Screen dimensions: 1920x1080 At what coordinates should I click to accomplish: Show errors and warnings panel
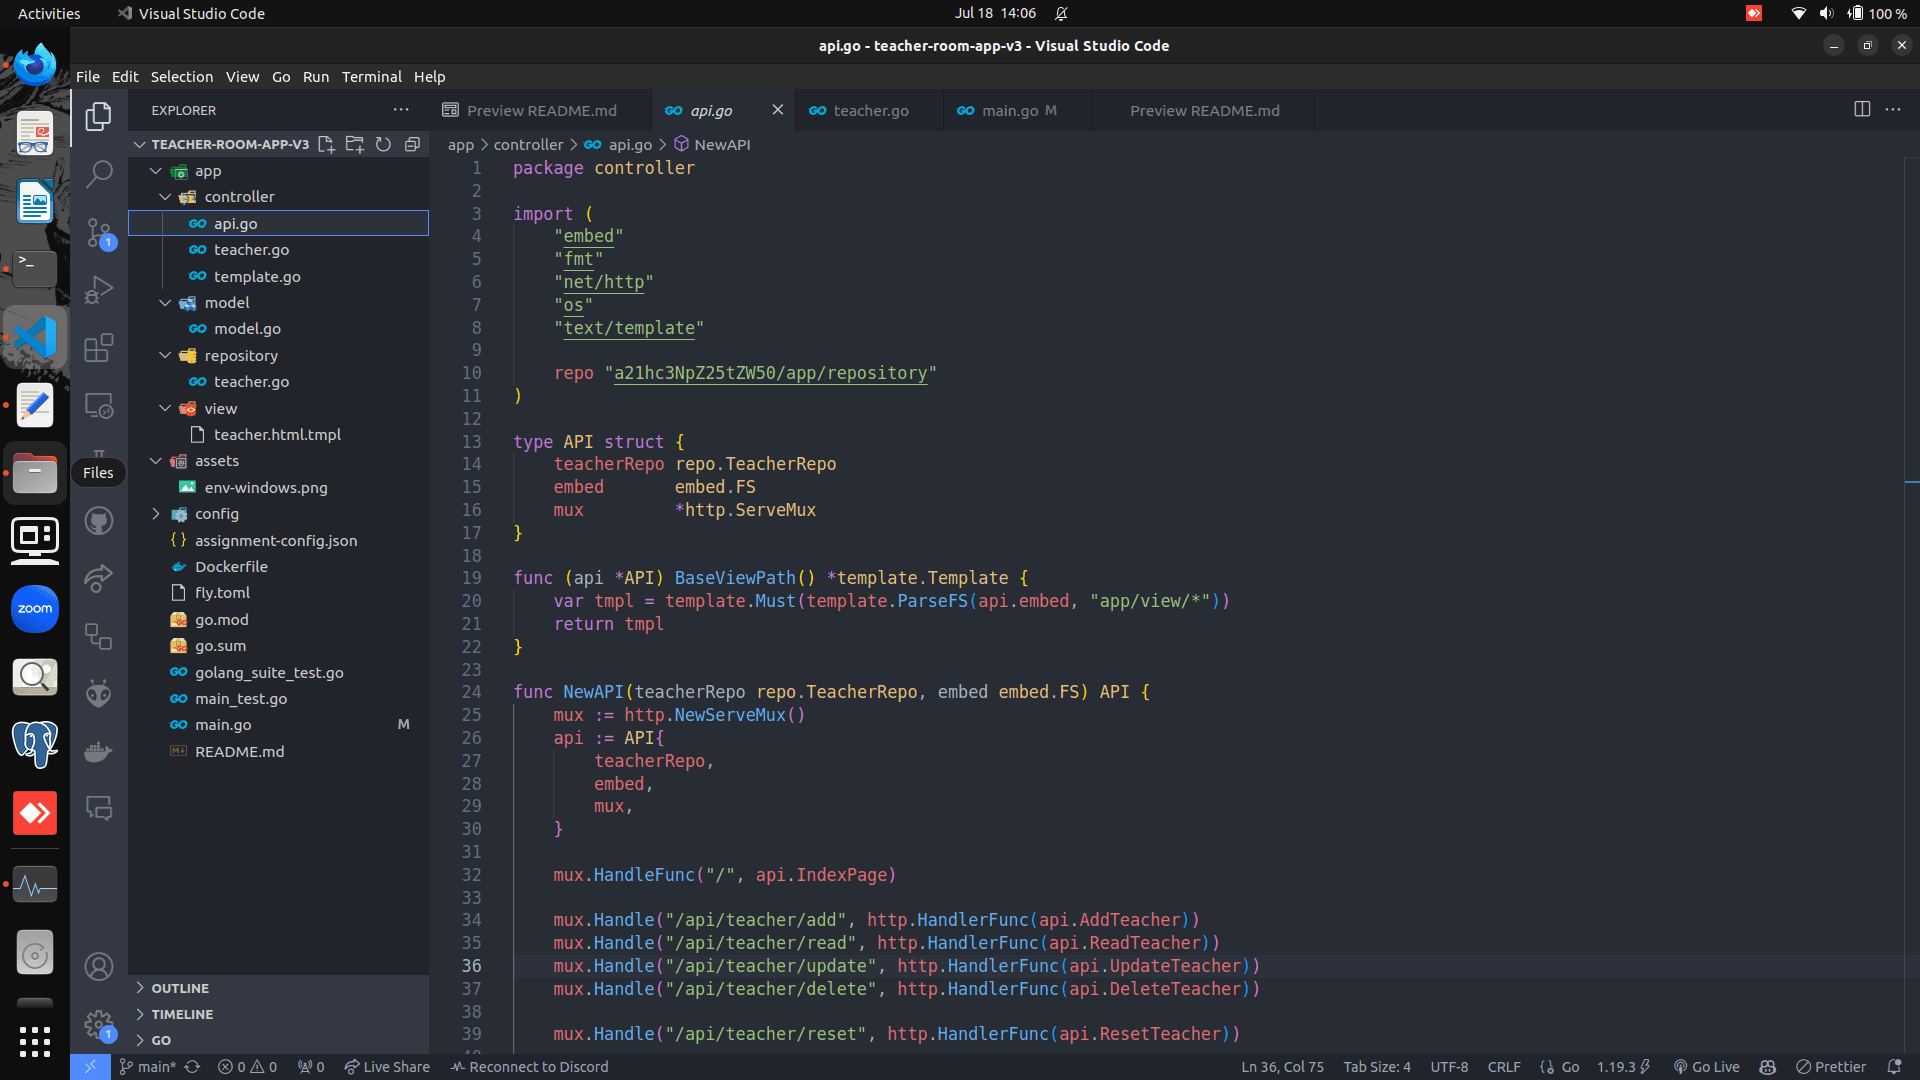click(x=247, y=1067)
